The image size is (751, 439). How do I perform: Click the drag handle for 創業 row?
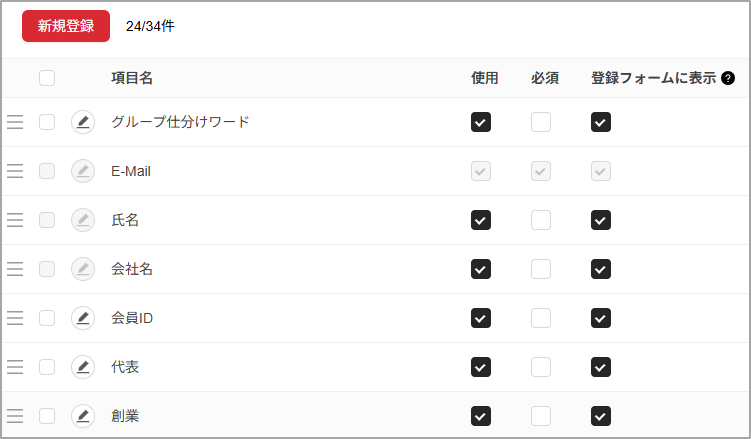coord(15,415)
